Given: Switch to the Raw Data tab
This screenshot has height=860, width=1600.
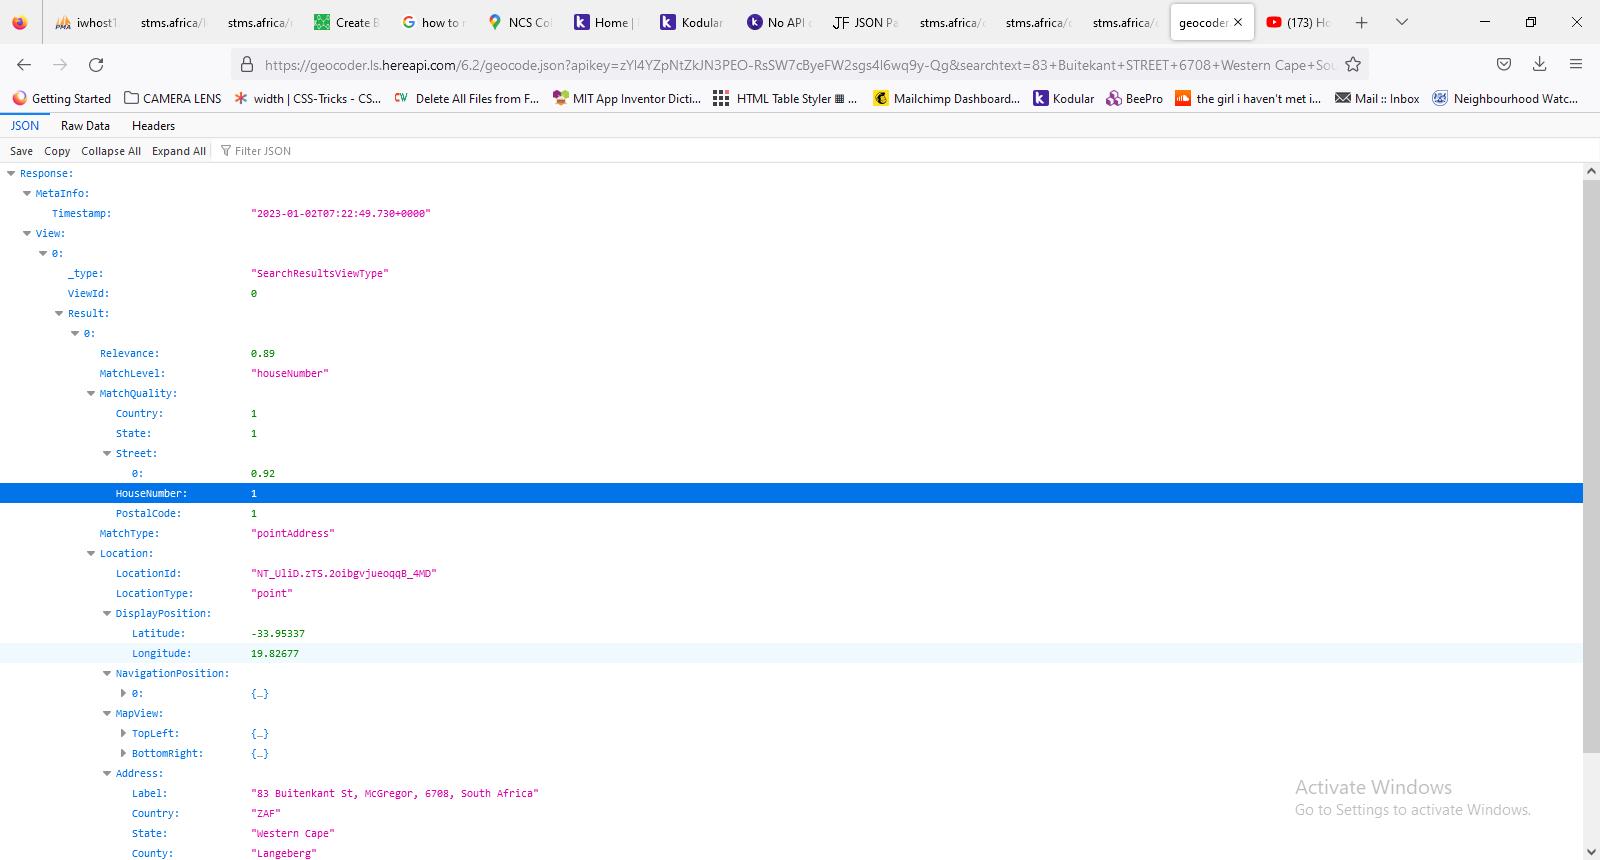Looking at the screenshot, I should (x=85, y=126).
